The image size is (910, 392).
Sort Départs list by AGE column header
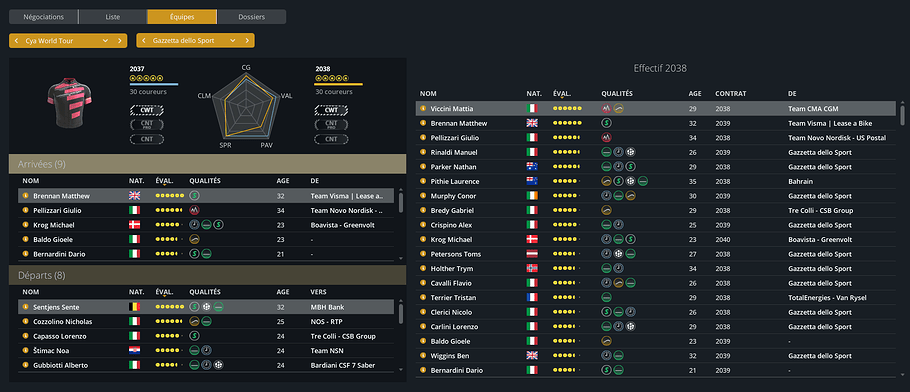point(283,292)
